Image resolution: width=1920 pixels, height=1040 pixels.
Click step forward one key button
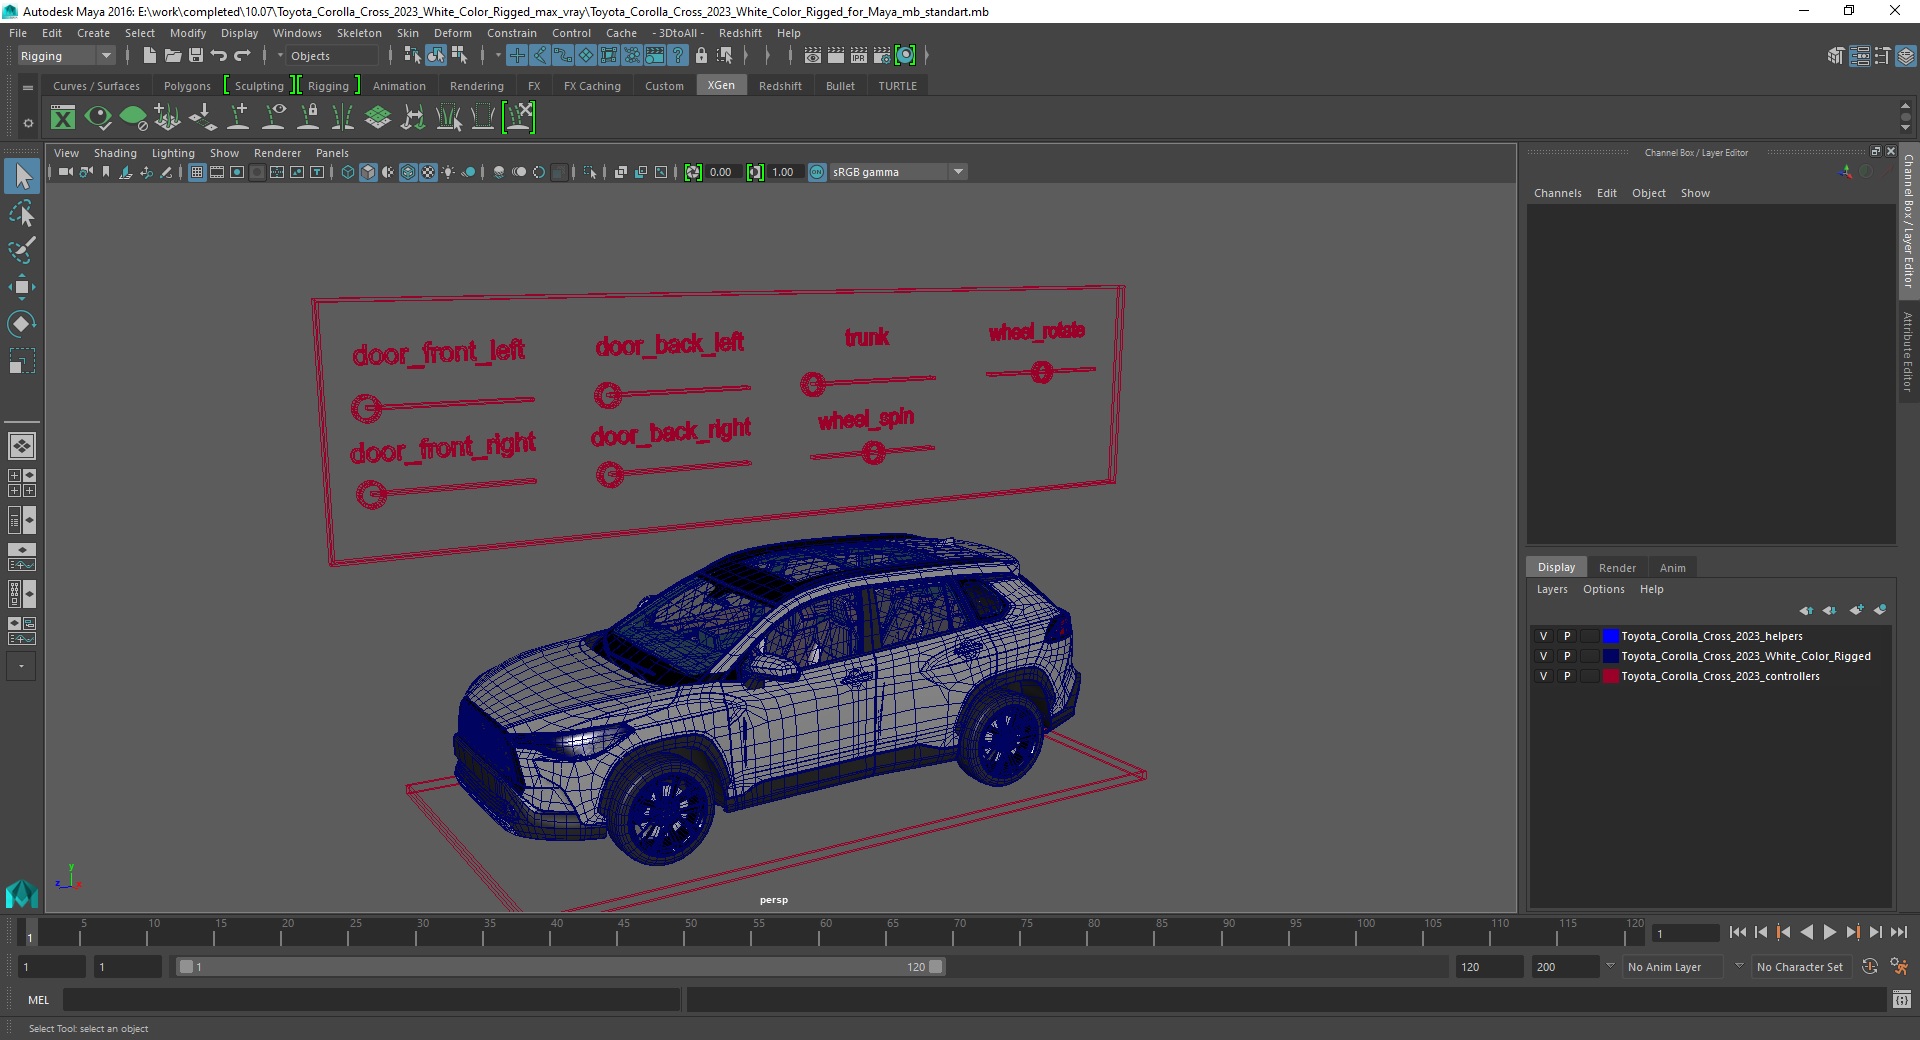pos(1852,932)
